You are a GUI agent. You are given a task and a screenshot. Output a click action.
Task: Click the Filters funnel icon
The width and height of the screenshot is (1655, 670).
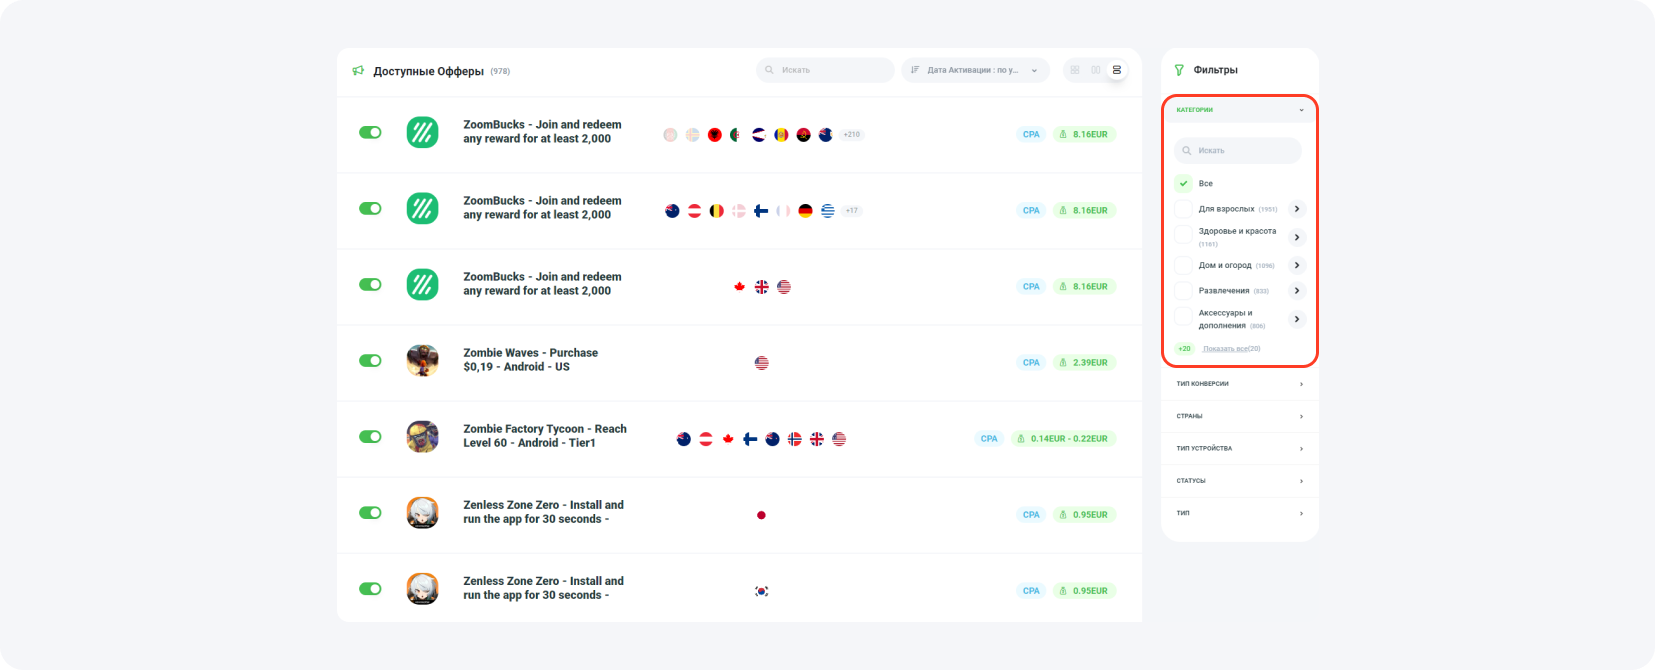point(1179,70)
